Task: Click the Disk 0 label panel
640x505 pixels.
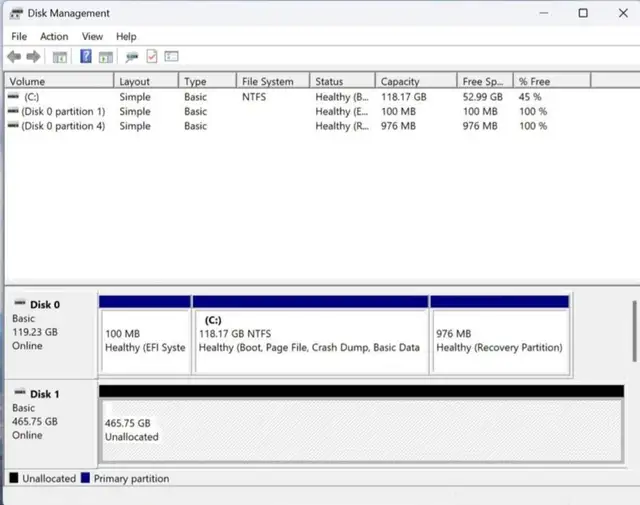Action: tap(51, 334)
